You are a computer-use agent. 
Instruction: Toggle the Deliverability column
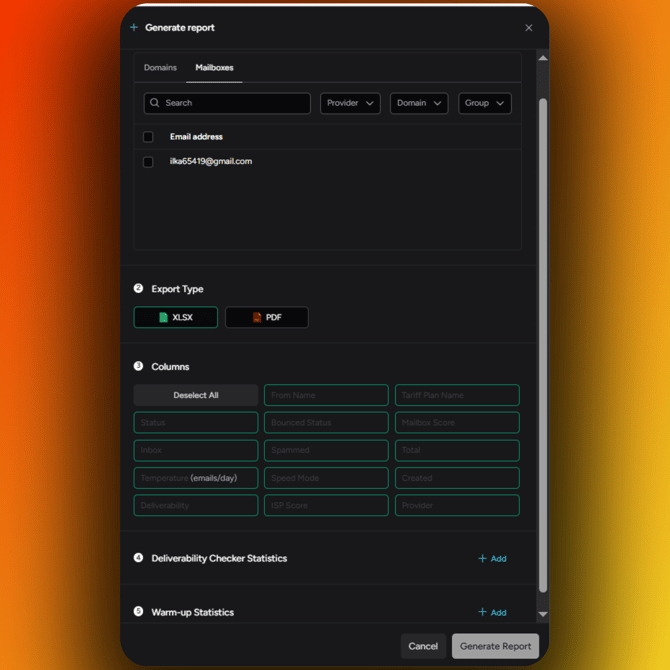pos(196,505)
